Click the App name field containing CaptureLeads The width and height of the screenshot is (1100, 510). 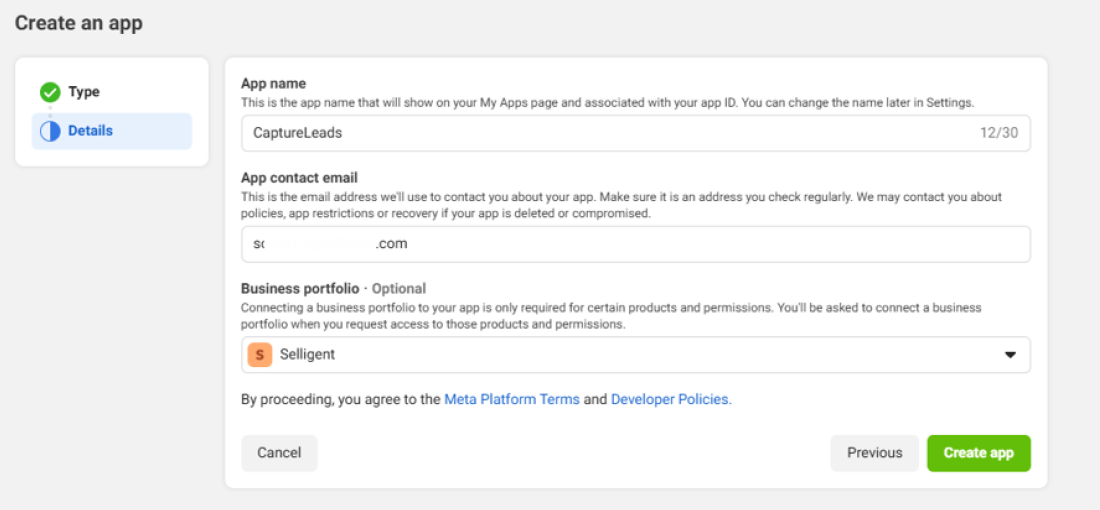(600, 133)
